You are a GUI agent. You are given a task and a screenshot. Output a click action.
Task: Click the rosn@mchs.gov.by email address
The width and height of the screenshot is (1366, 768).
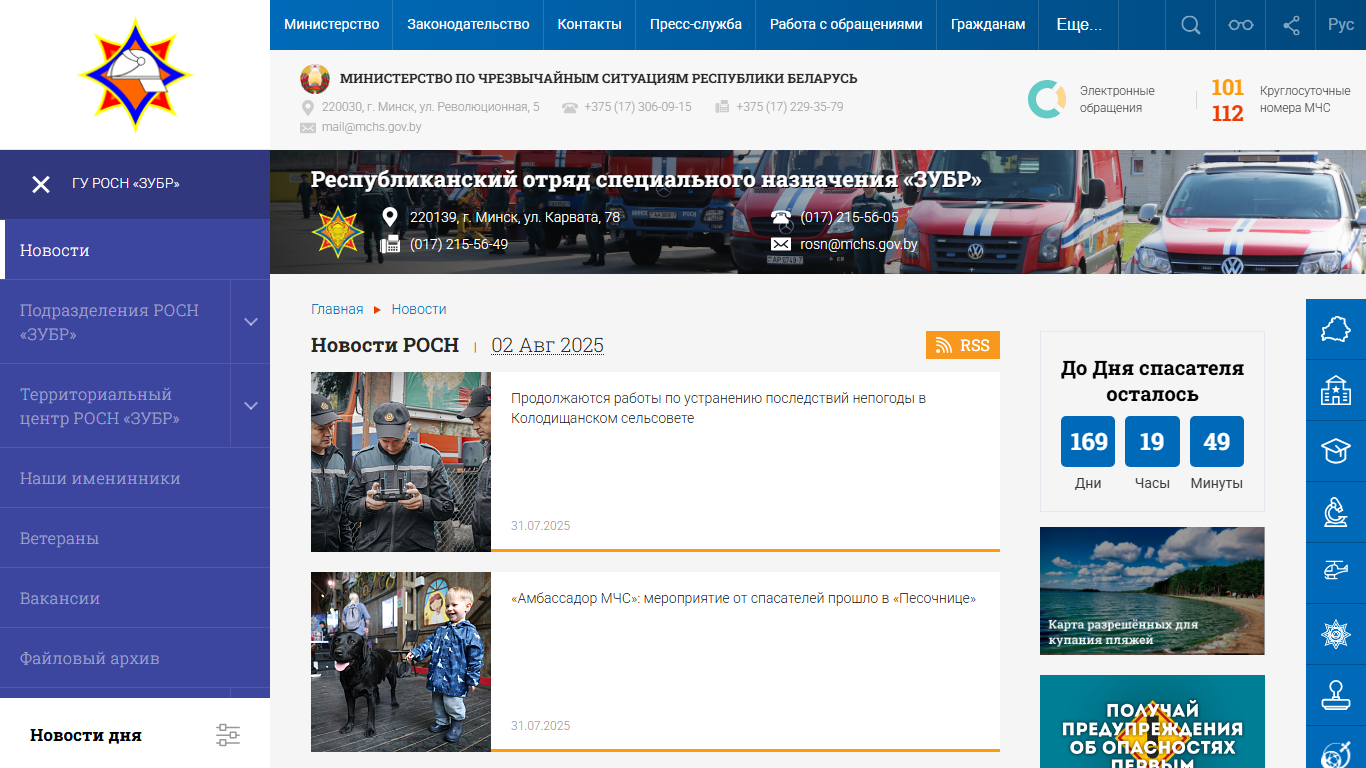[858, 244]
